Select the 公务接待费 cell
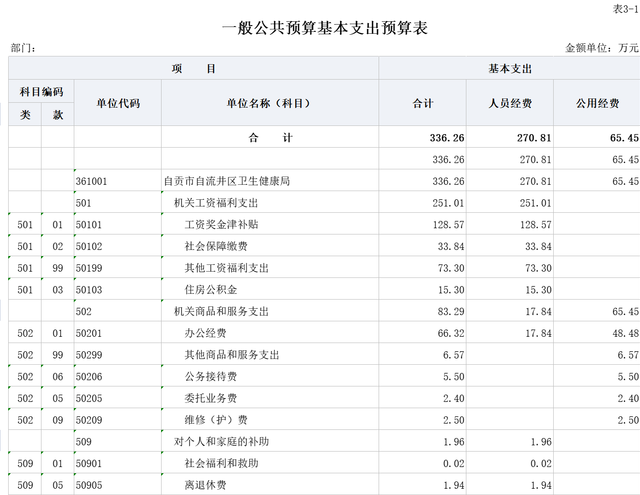This screenshot has height=495, width=640. pos(211,377)
